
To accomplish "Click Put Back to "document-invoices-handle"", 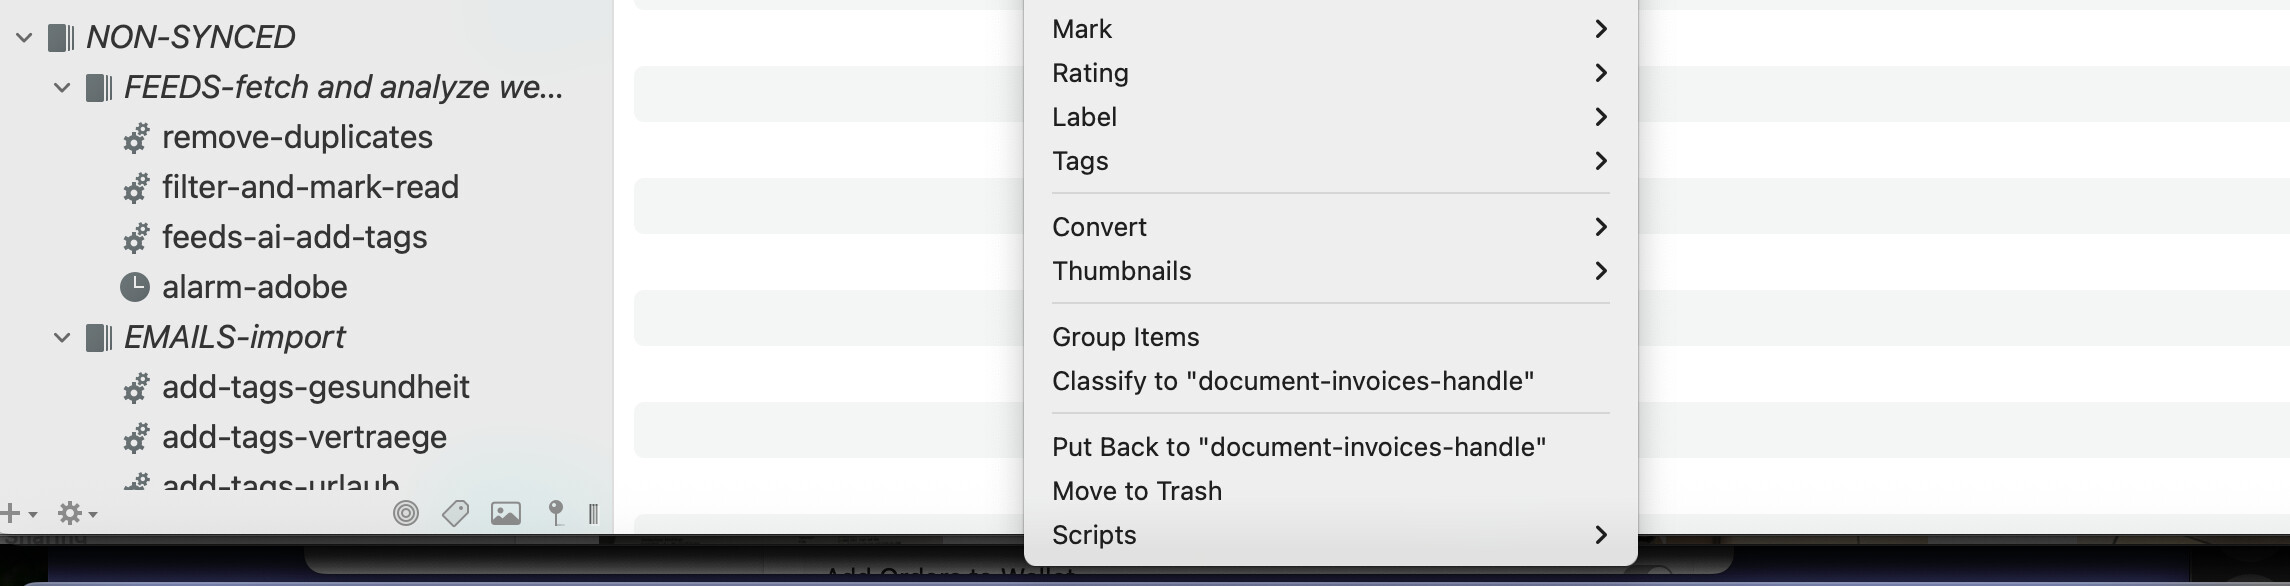I will (1299, 447).
